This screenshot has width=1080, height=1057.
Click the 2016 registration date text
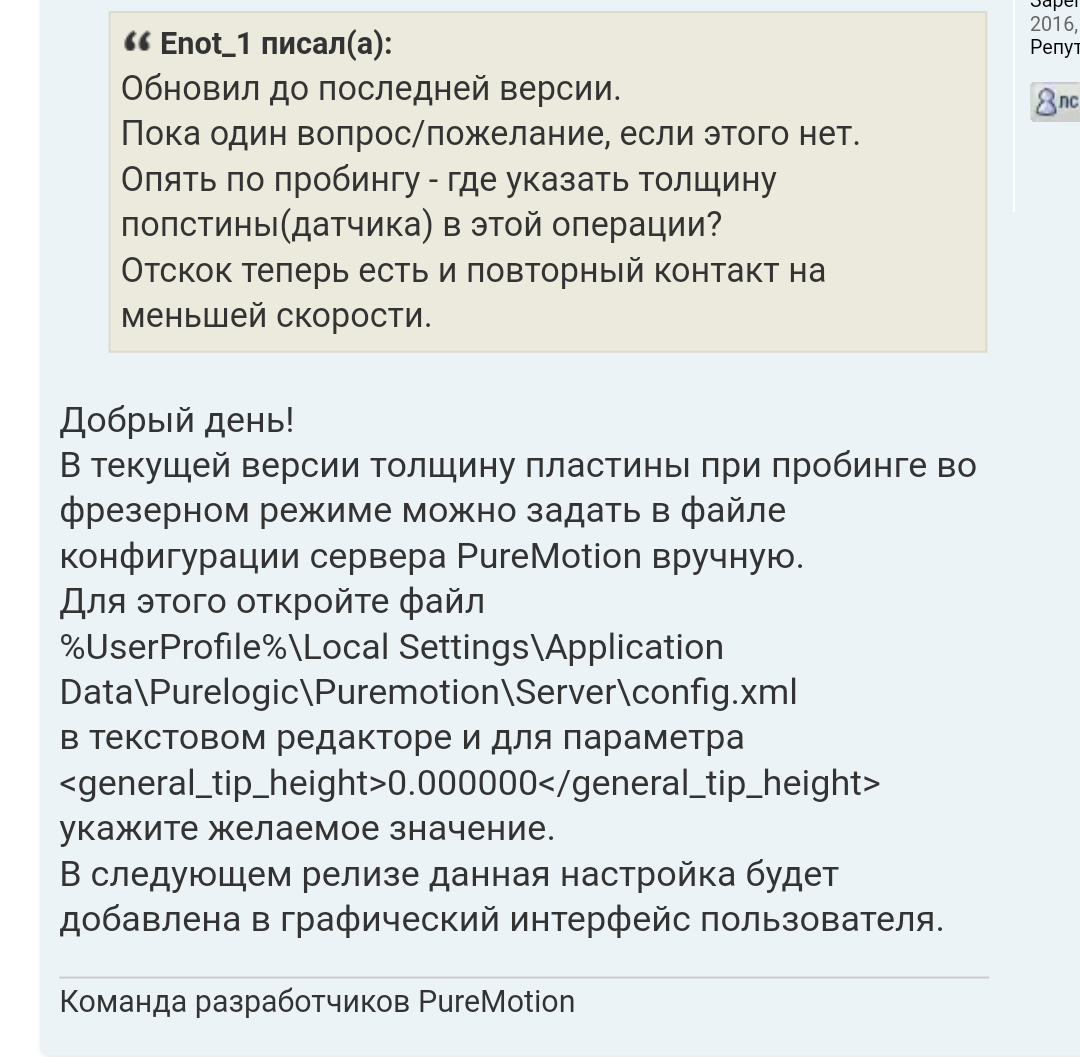[x=1052, y=24]
